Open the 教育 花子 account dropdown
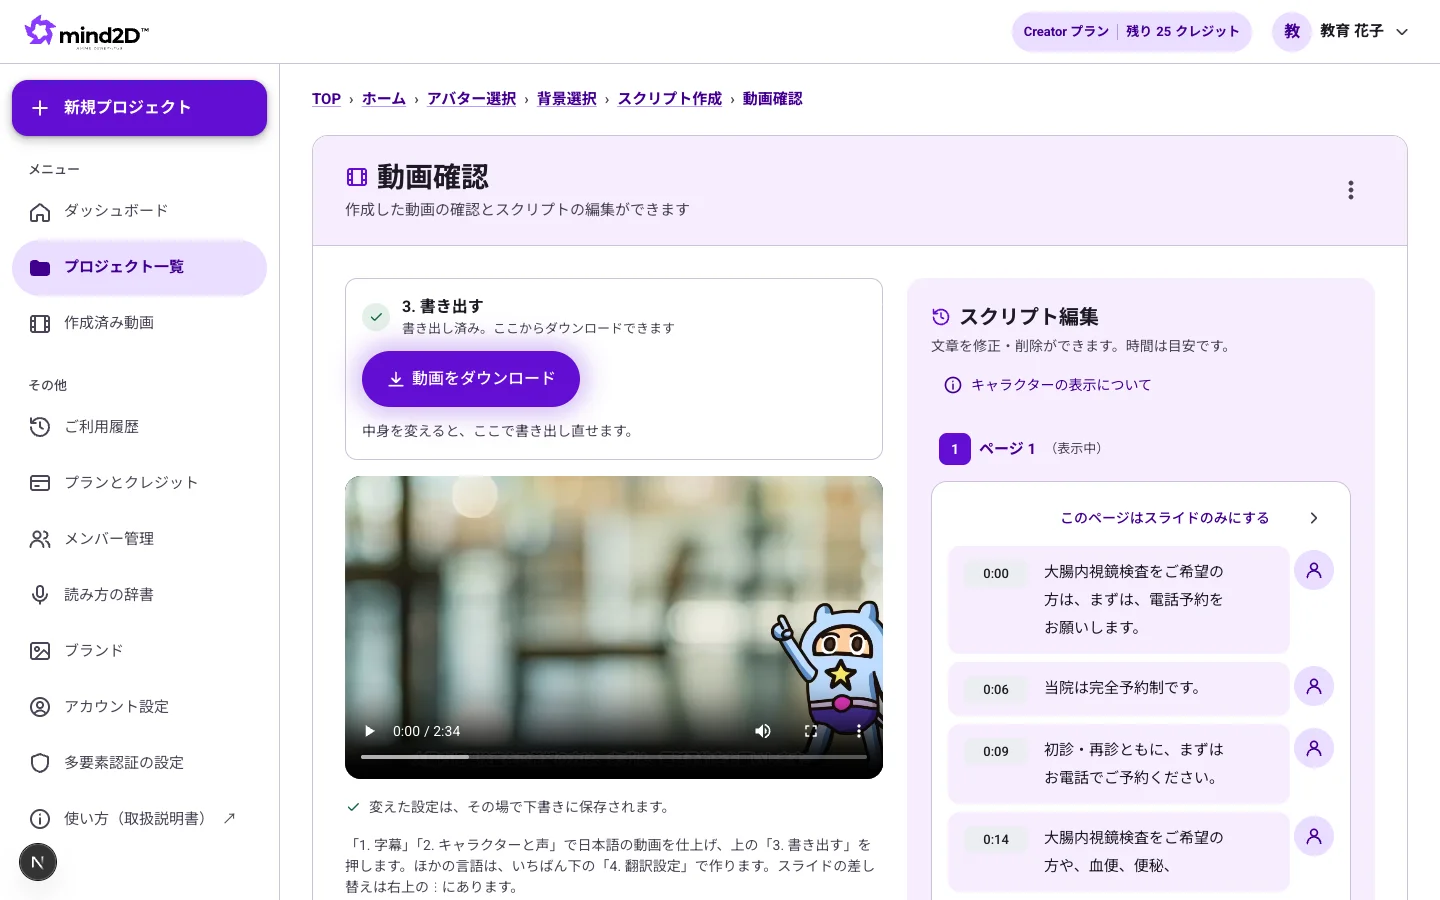This screenshot has width=1440, height=900. (1341, 32)
